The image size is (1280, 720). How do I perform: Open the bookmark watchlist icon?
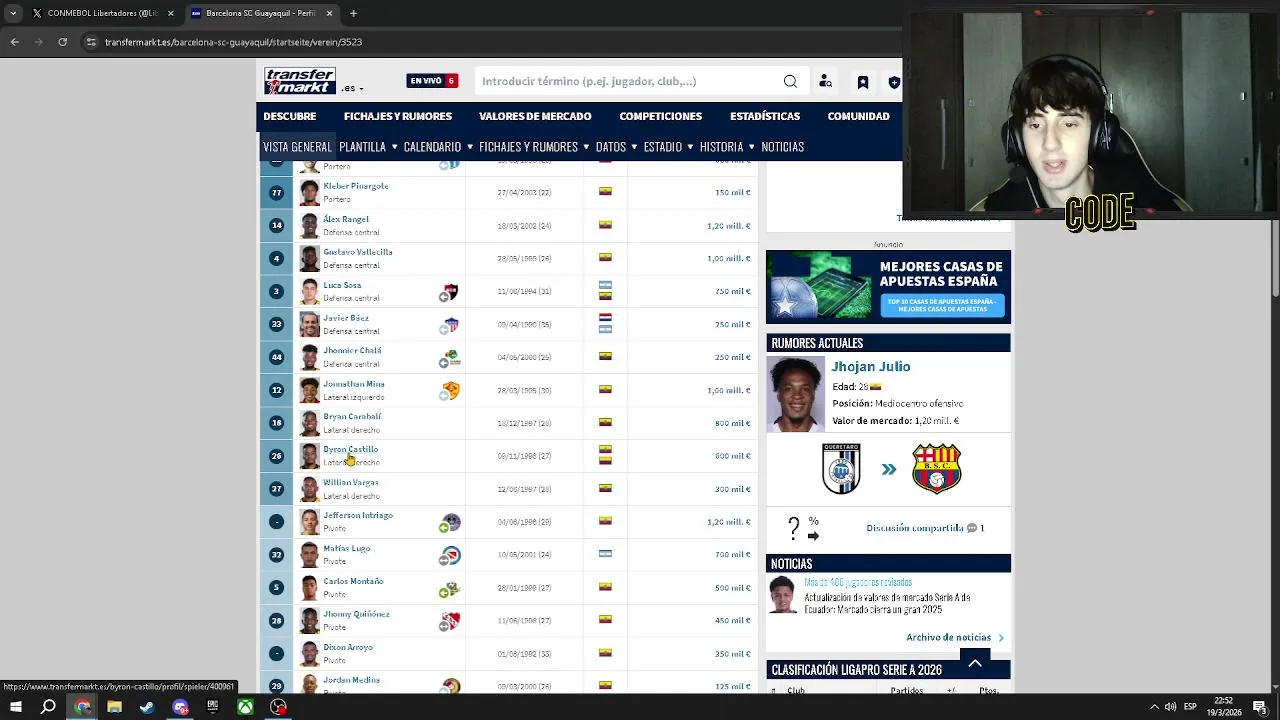(863, 82)
